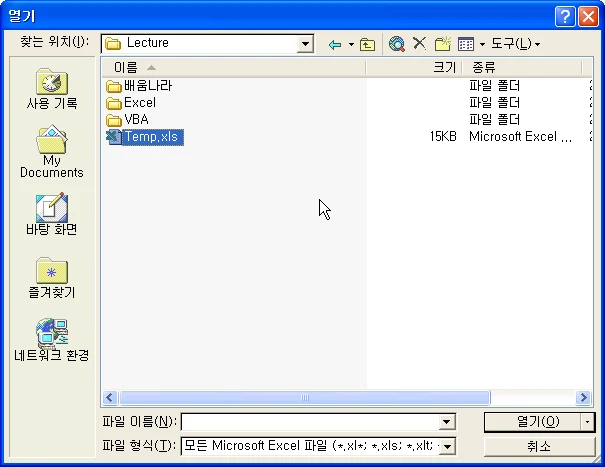Expand the 파일 이름 dropdown arrow

click(447, 422)
